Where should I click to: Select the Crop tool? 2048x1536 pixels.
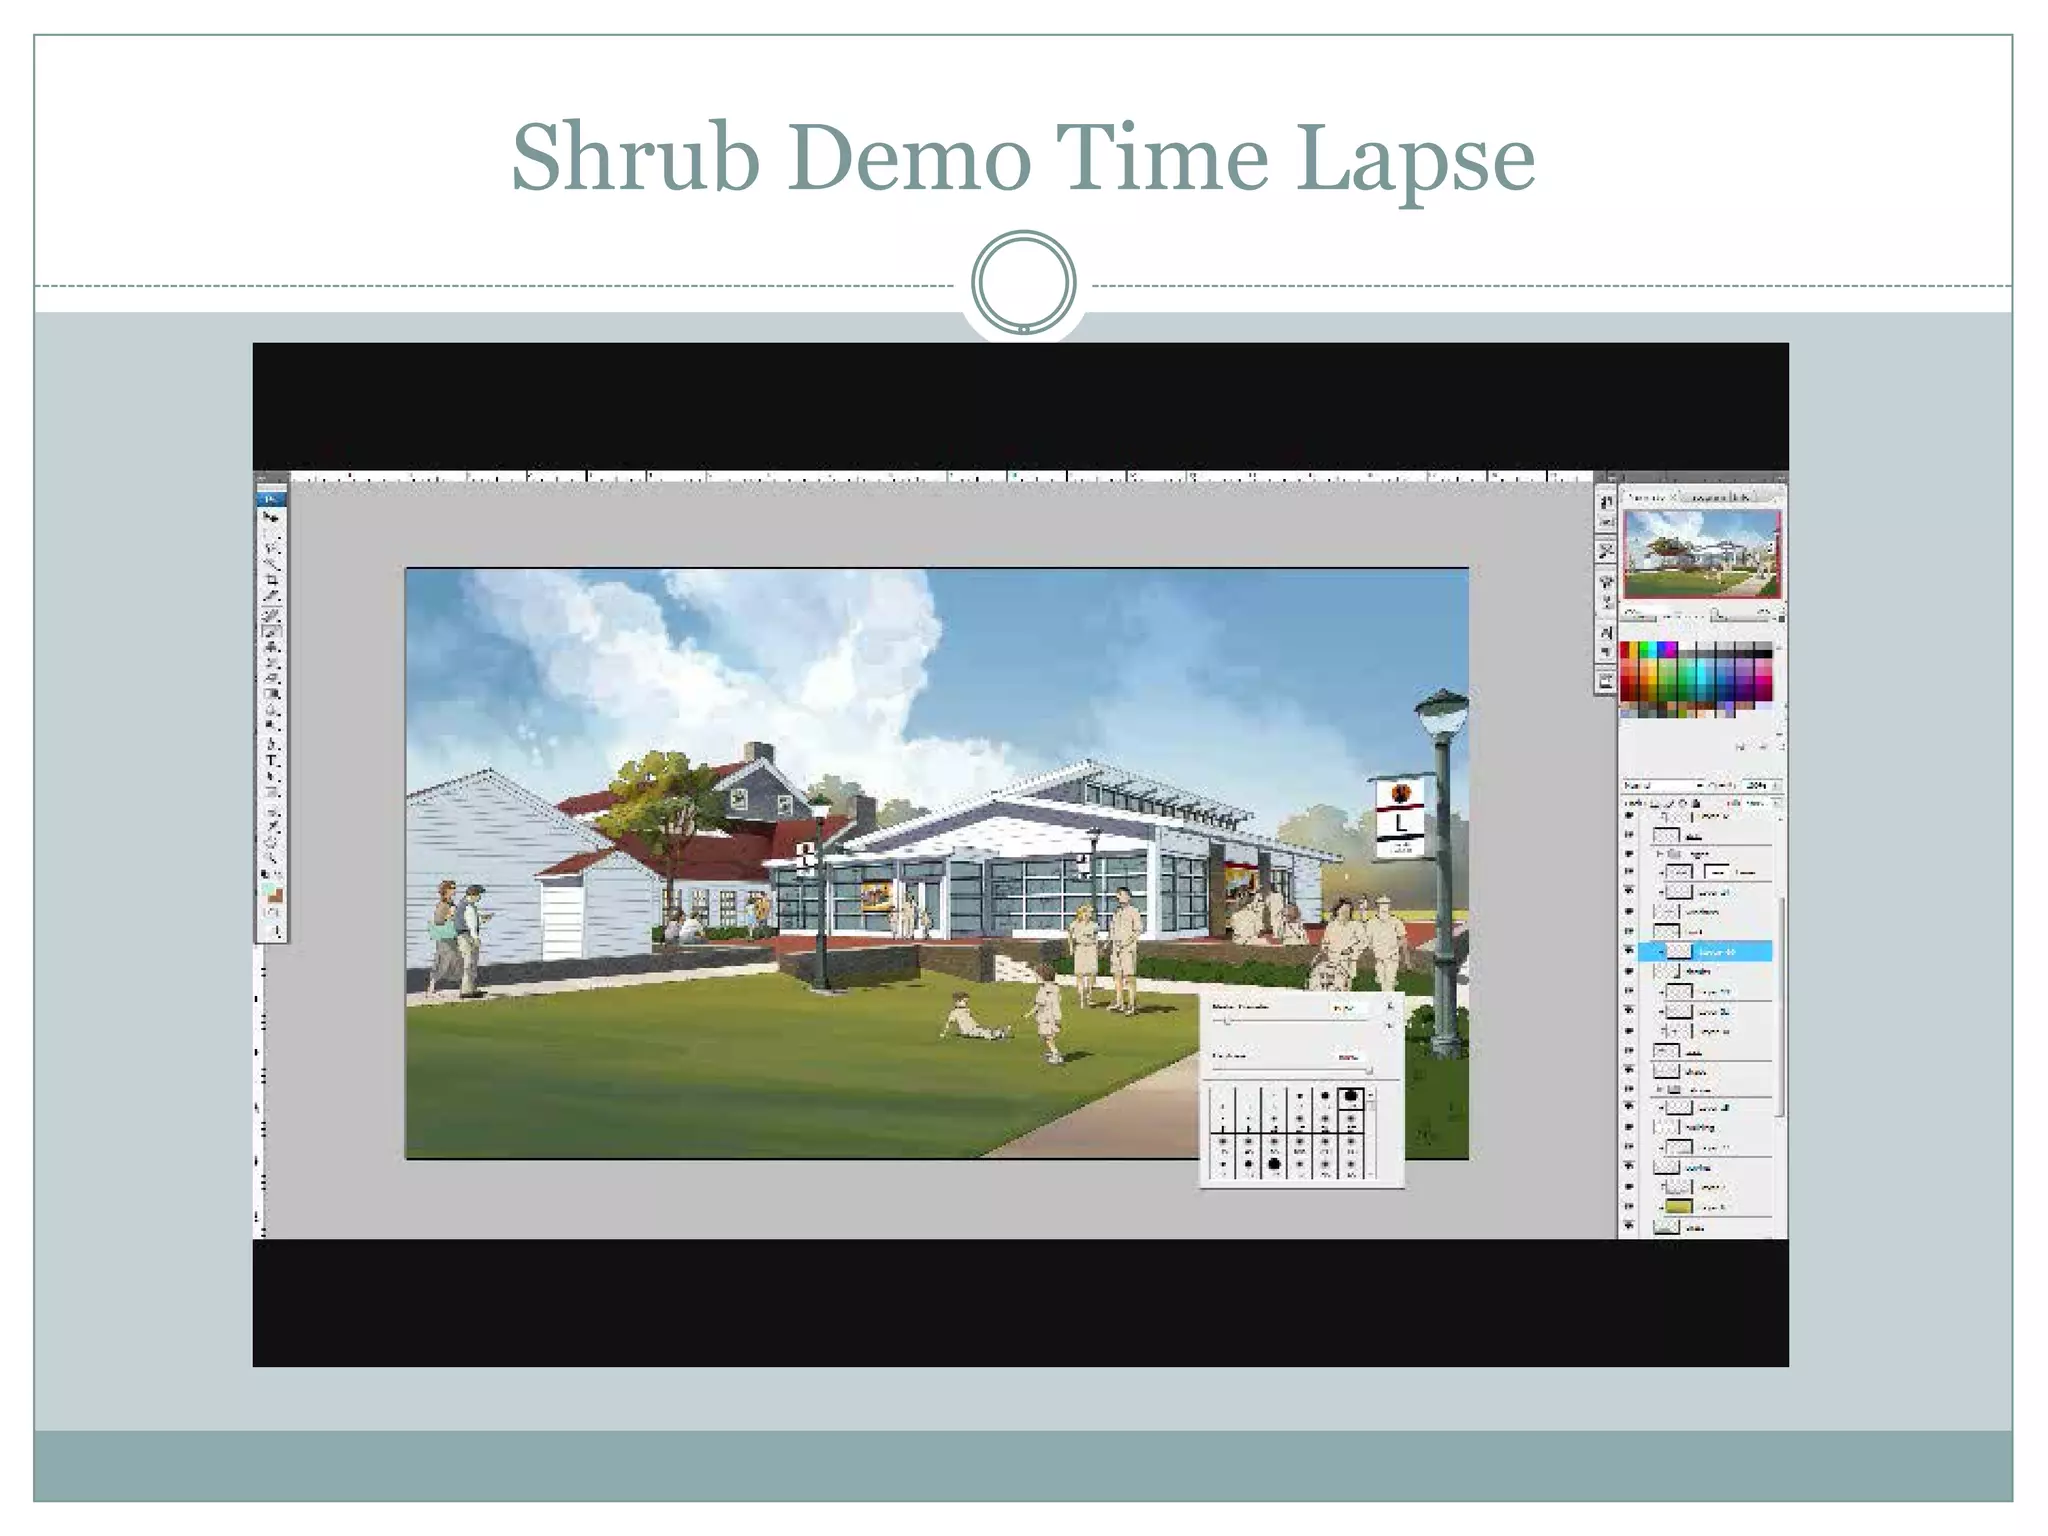pos(271,579)
